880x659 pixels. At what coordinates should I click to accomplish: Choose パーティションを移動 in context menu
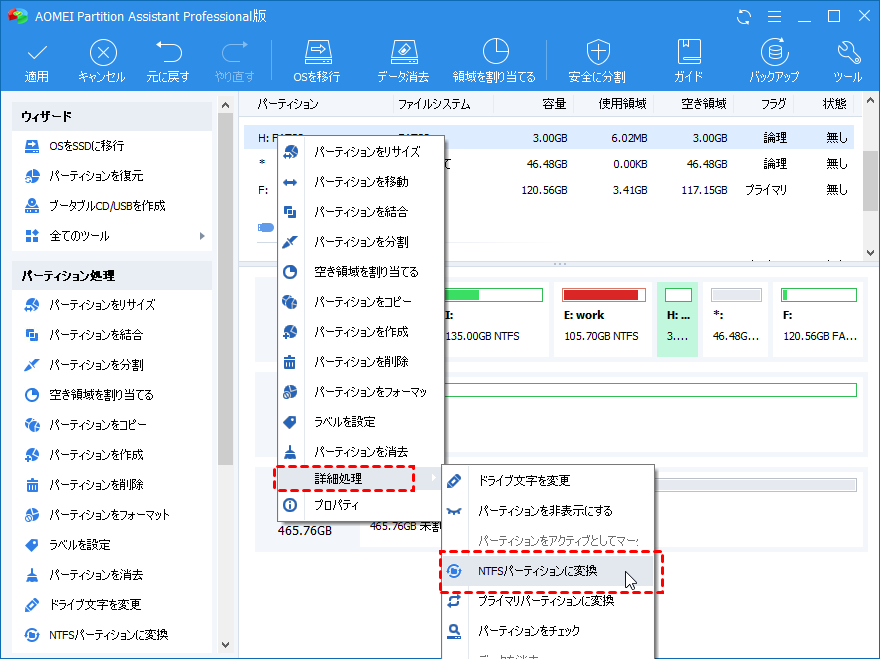point(361,182)
